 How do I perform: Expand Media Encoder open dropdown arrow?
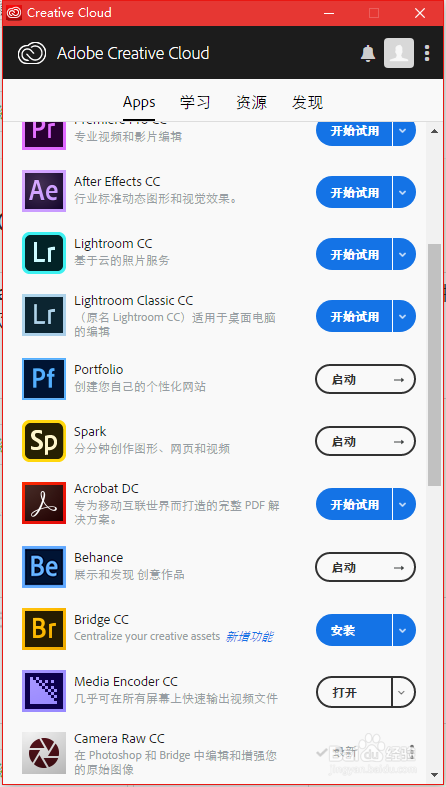click(404, 693)
